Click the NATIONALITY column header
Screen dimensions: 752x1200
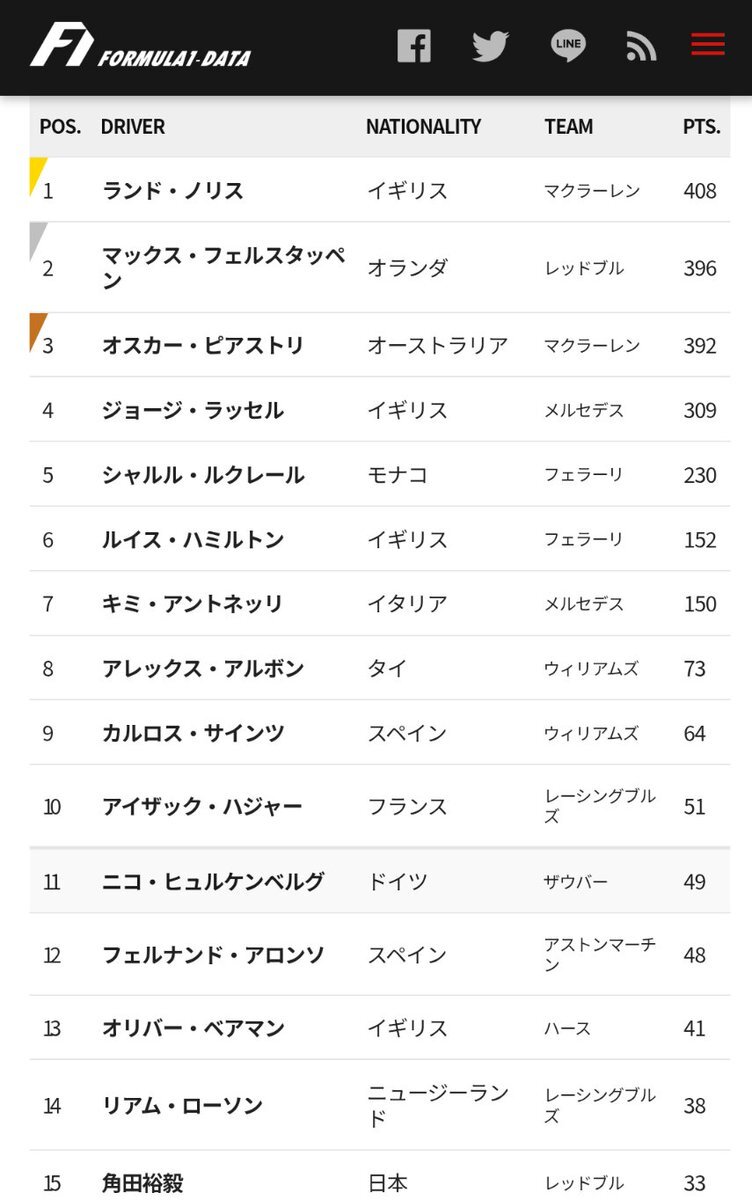(x=423, y=127)
